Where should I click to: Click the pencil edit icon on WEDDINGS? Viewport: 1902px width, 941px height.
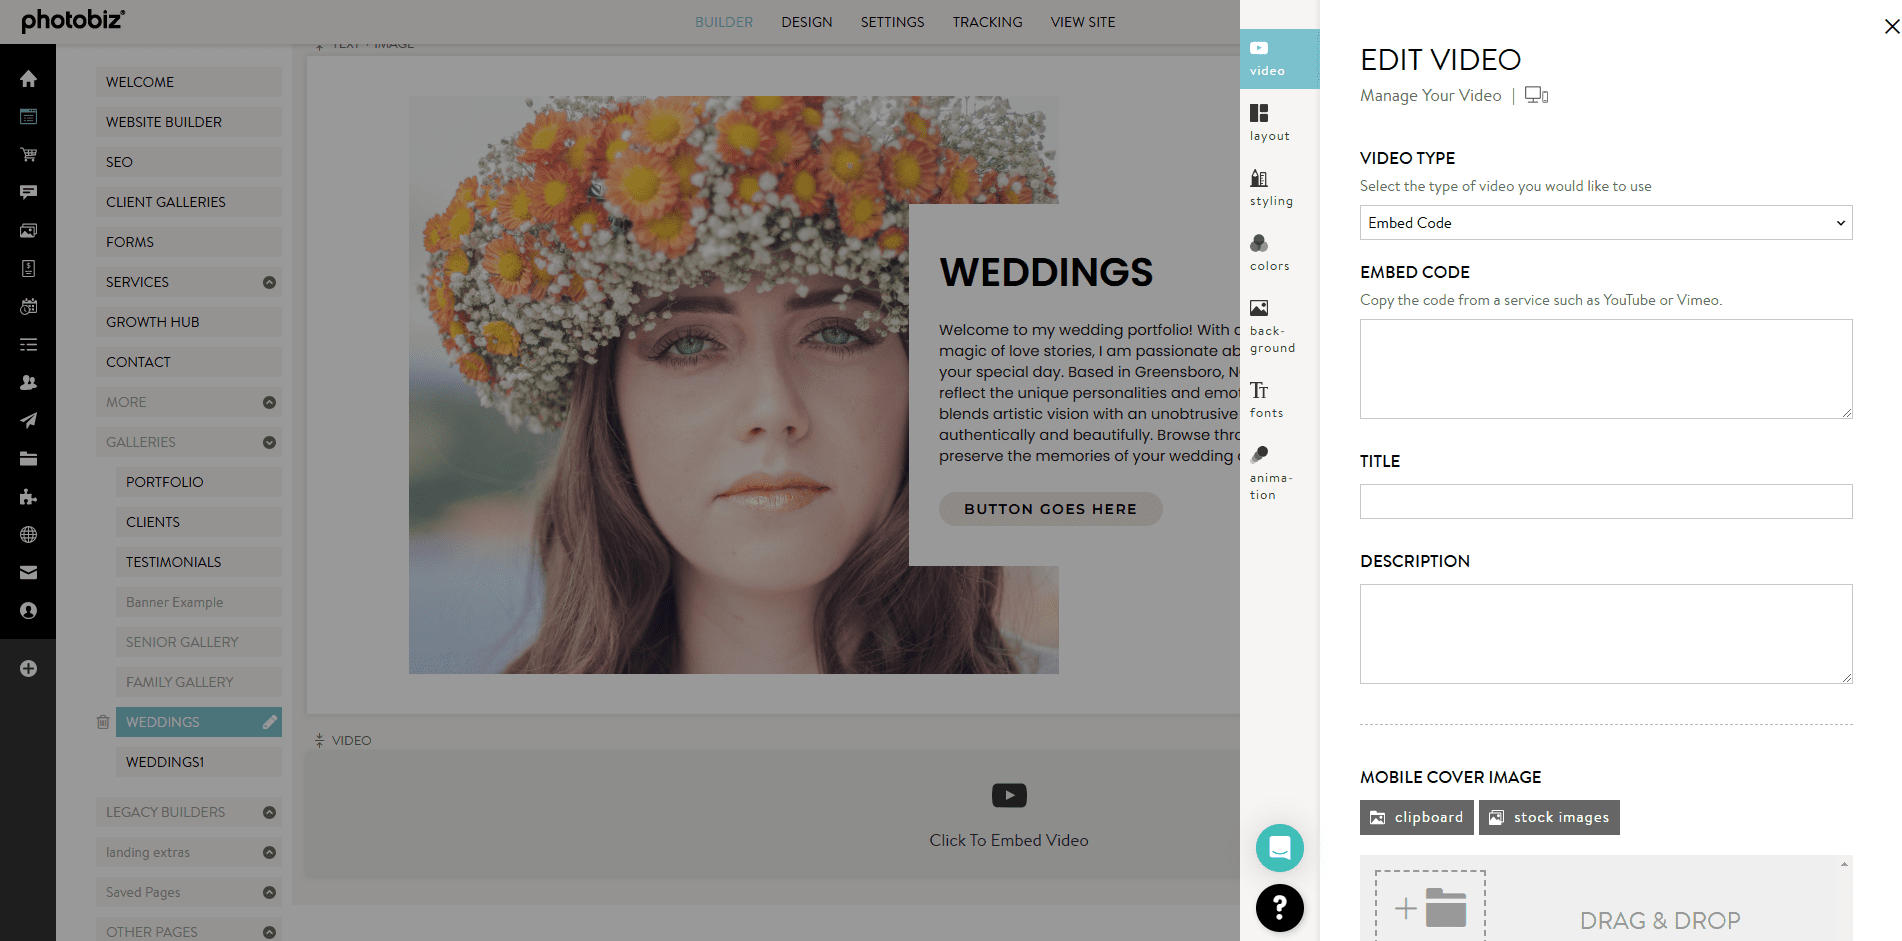pos(269,722)
